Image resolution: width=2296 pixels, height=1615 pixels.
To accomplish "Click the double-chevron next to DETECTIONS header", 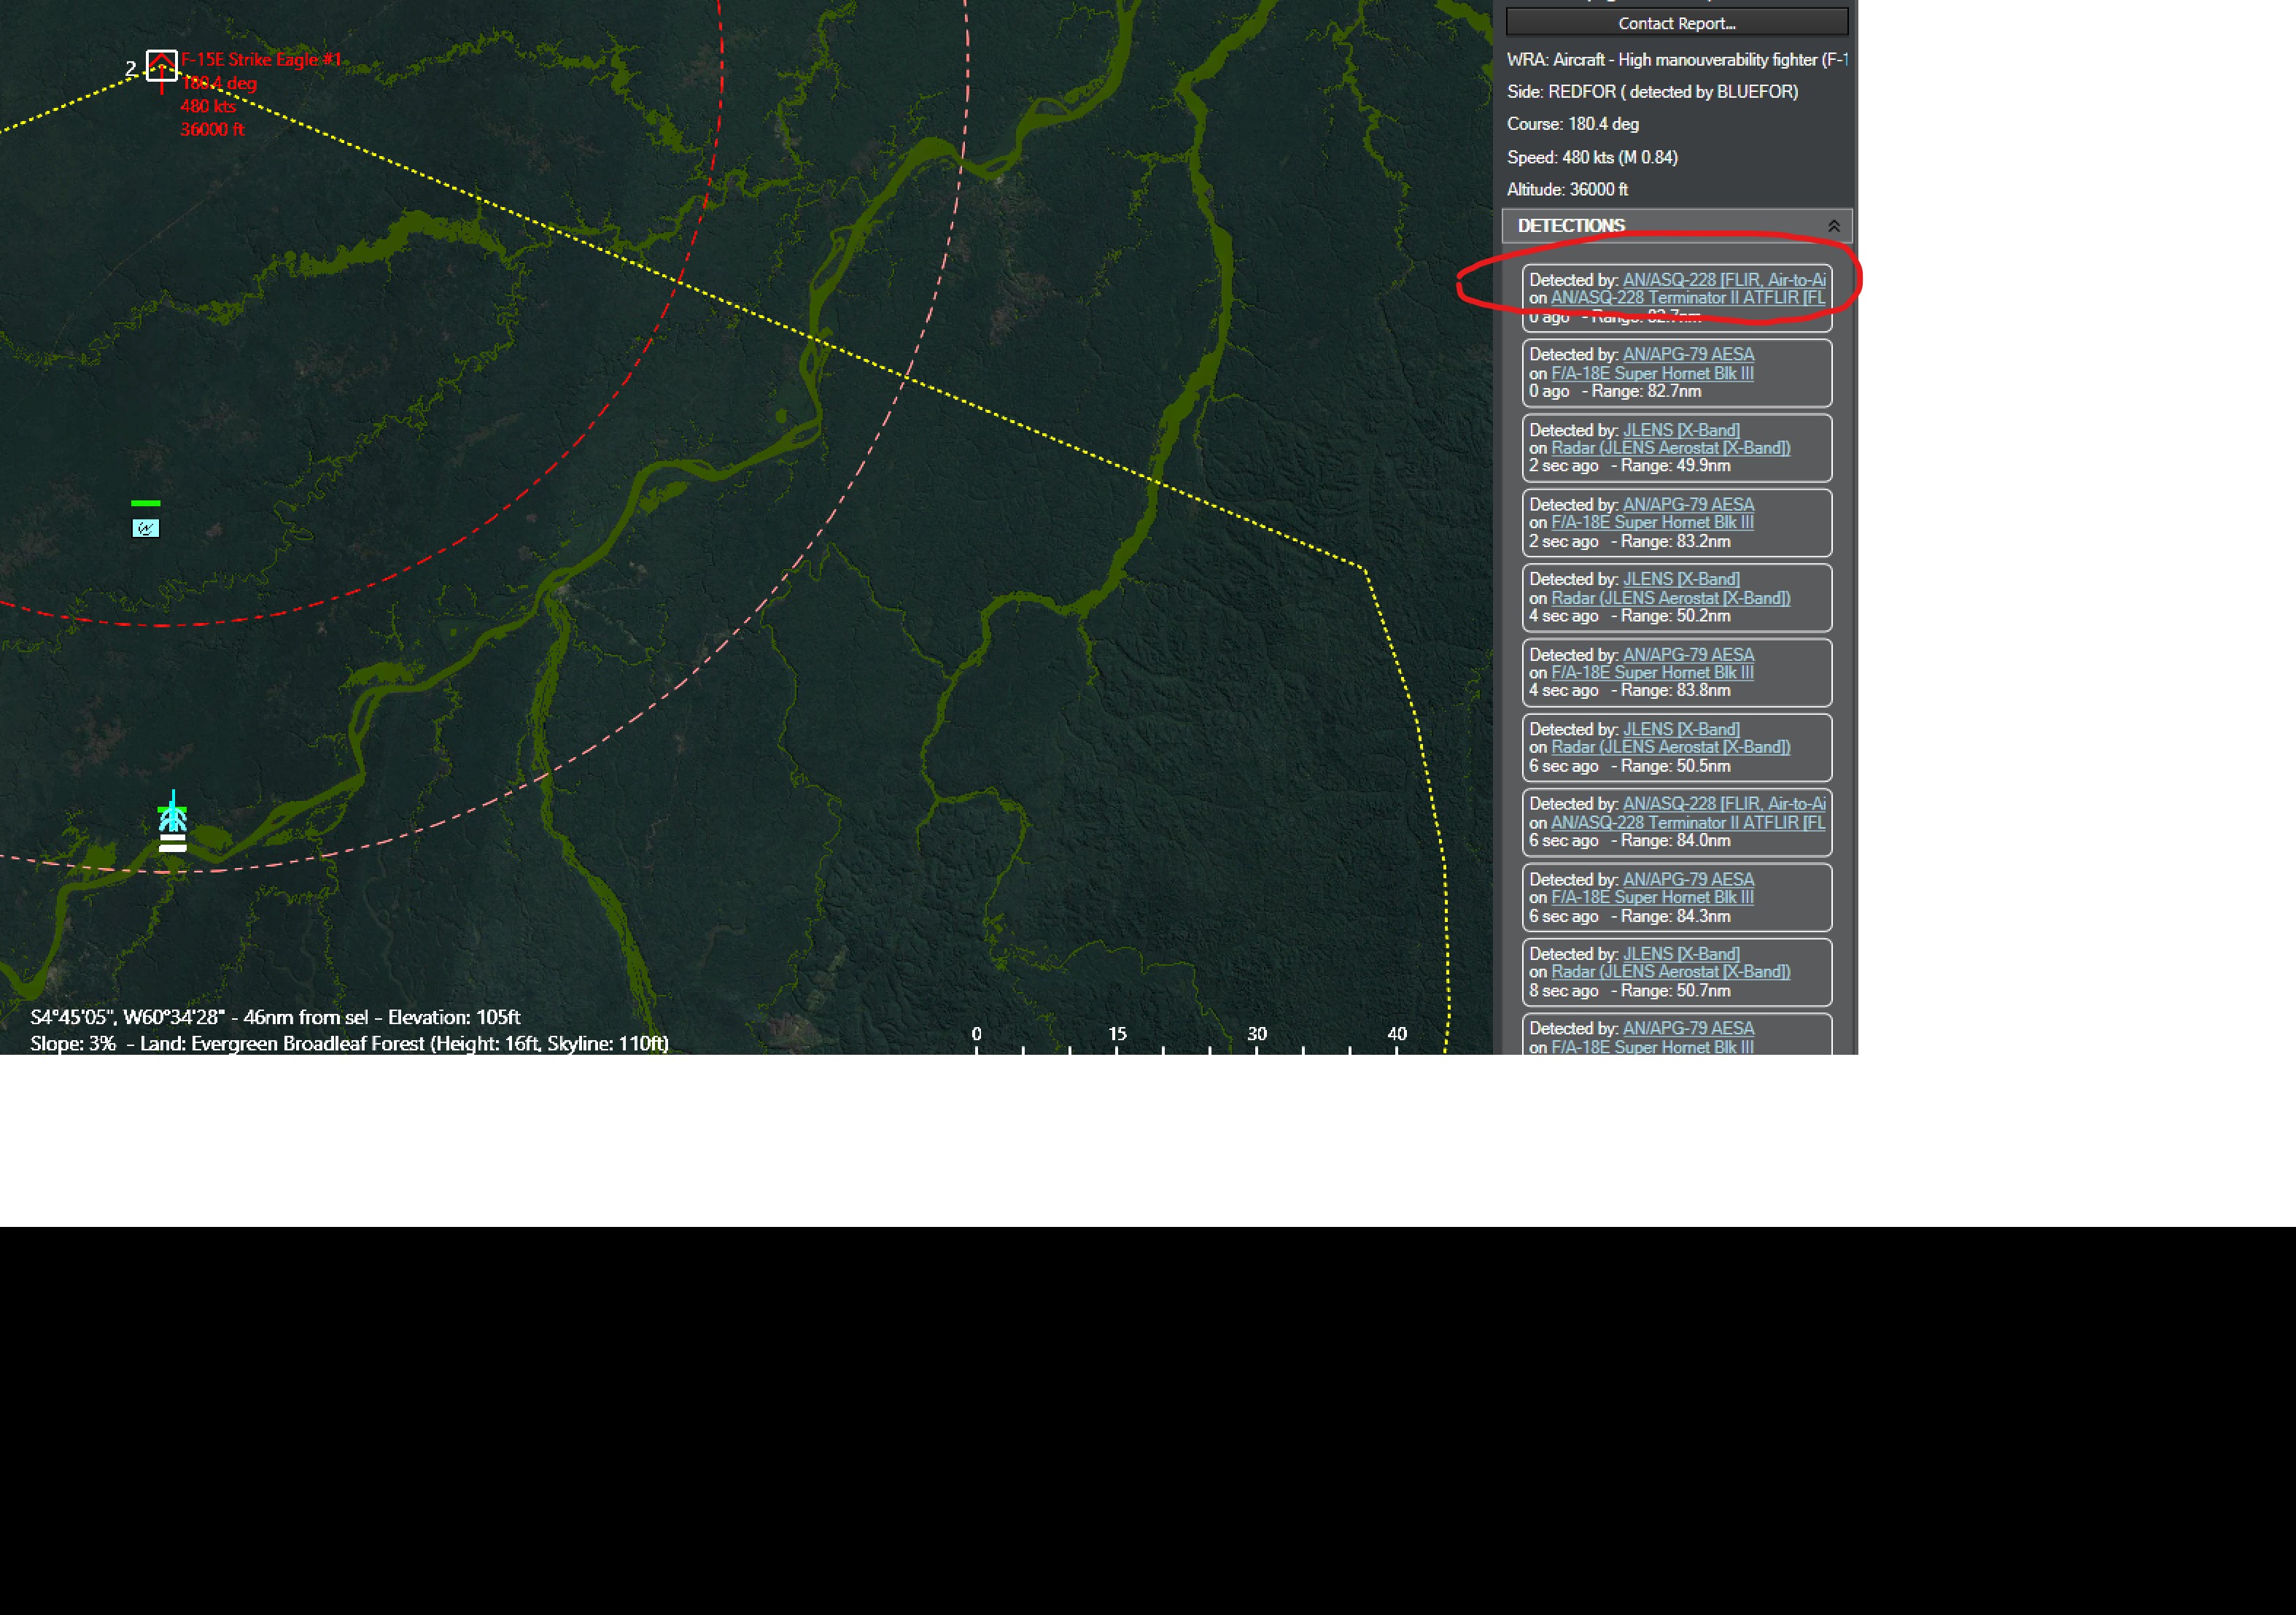I will click(x=1835, y=225).
